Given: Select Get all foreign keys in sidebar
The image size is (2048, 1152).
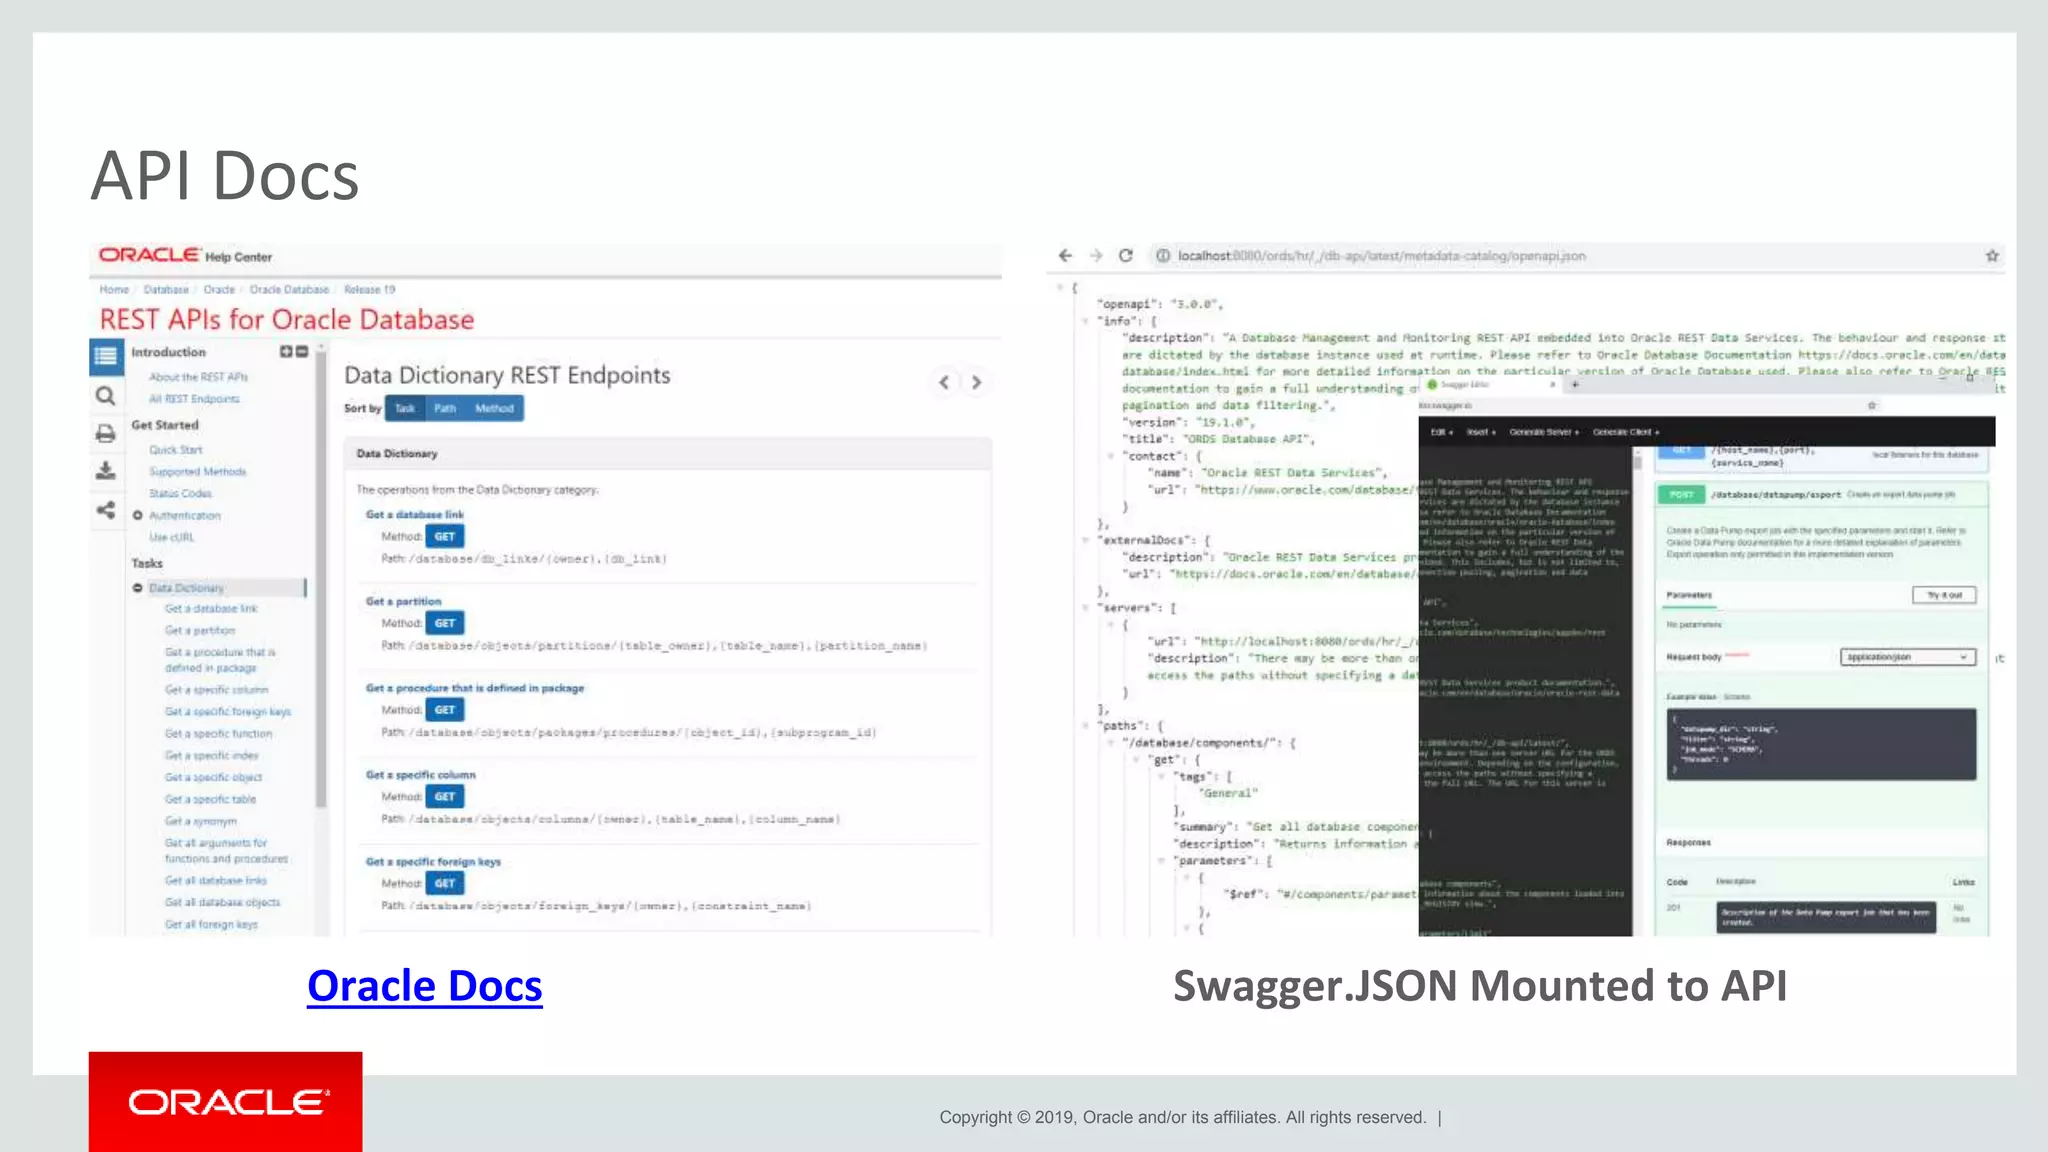Looking at the screenshot, I should 211,925.
